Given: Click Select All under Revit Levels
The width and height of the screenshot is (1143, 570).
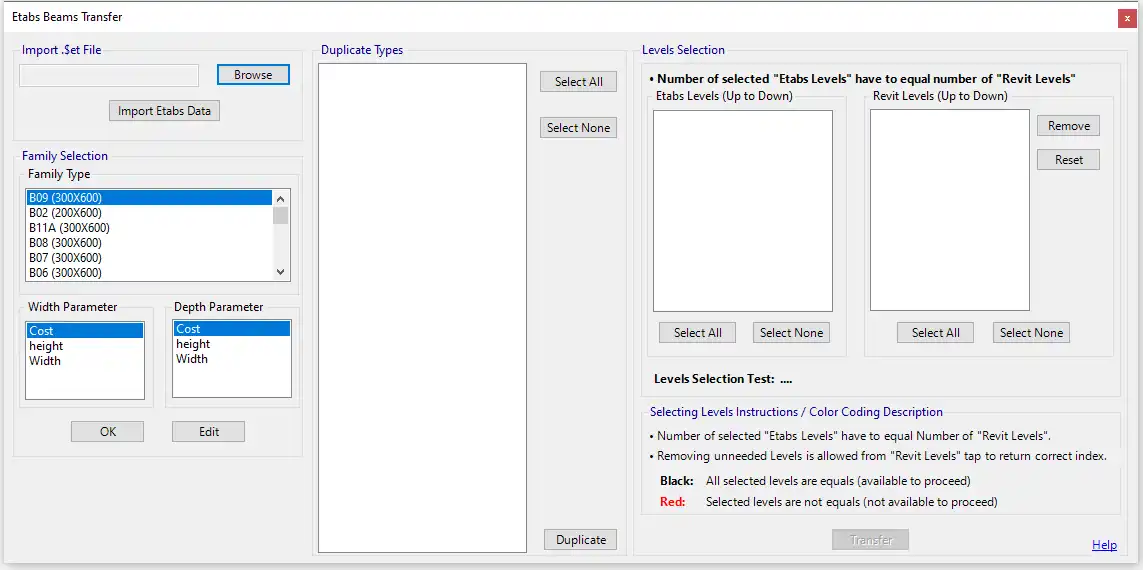Looking at the screenshot, I should [x=936, y=332].
